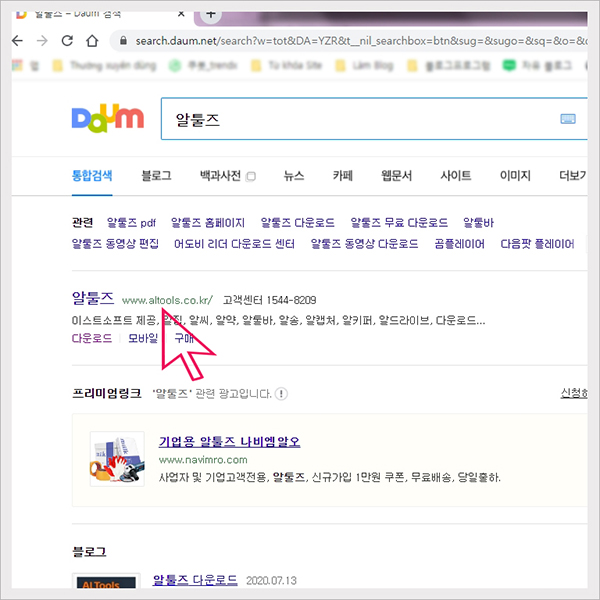Click the Daum logo

pyautogui.click(x=108, y=118)
